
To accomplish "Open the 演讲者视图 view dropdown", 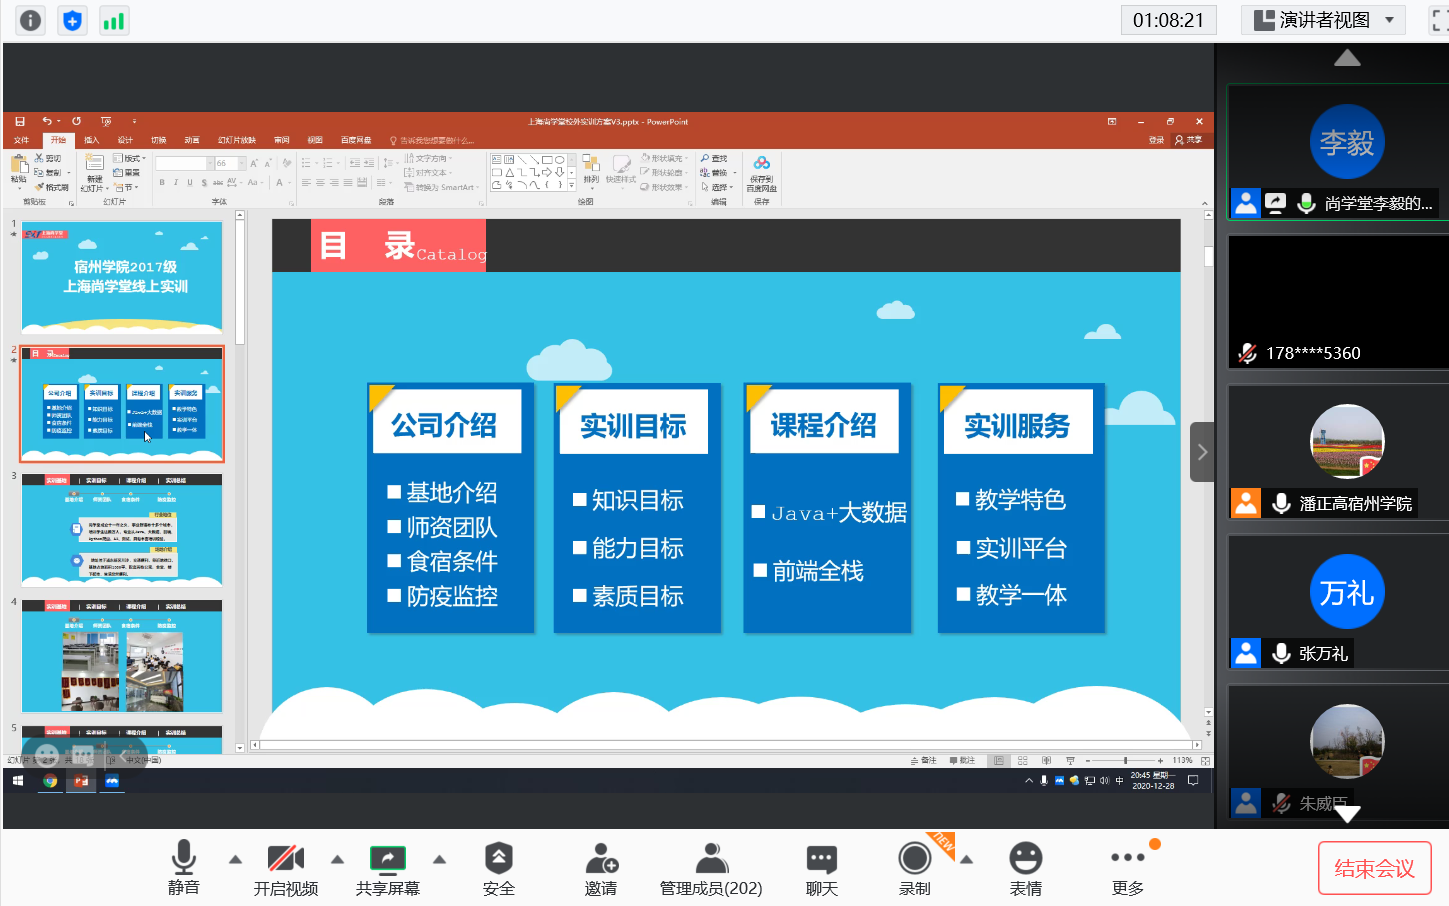I will [x=1323, y=20].
